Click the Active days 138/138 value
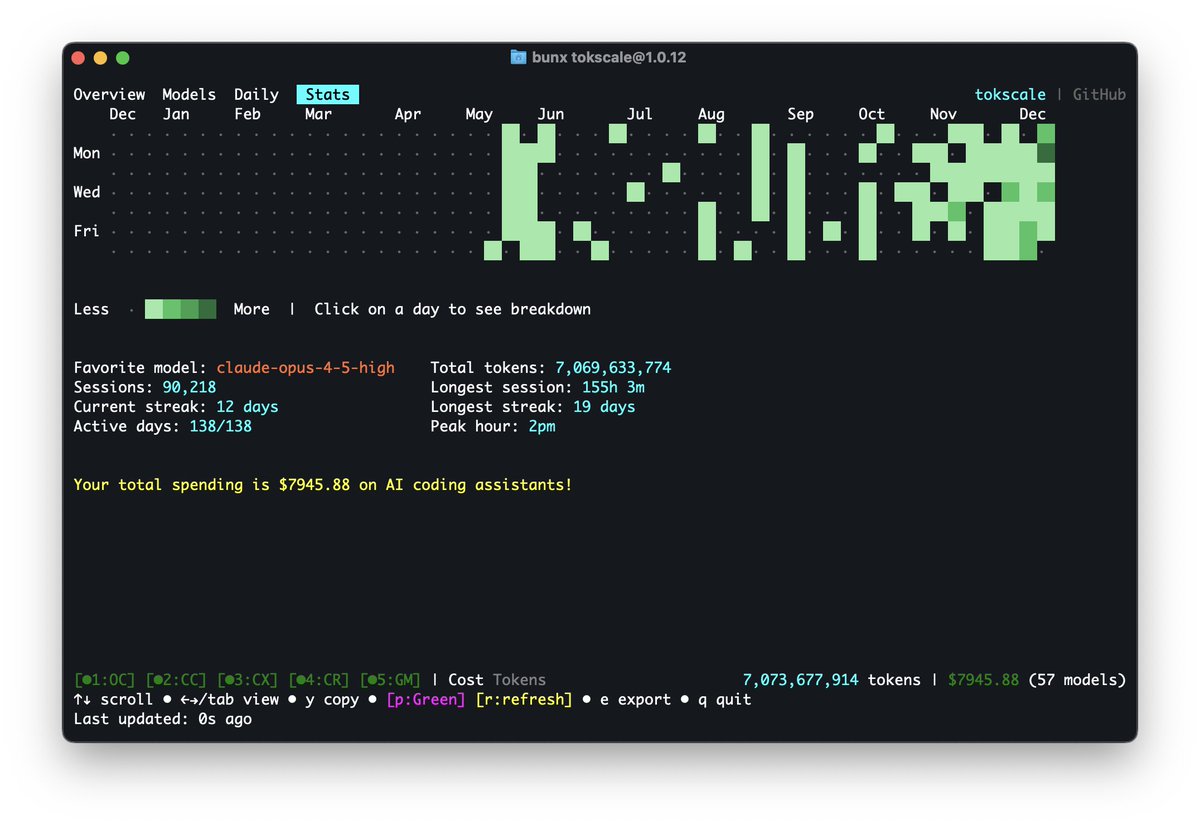 [220, 426]
